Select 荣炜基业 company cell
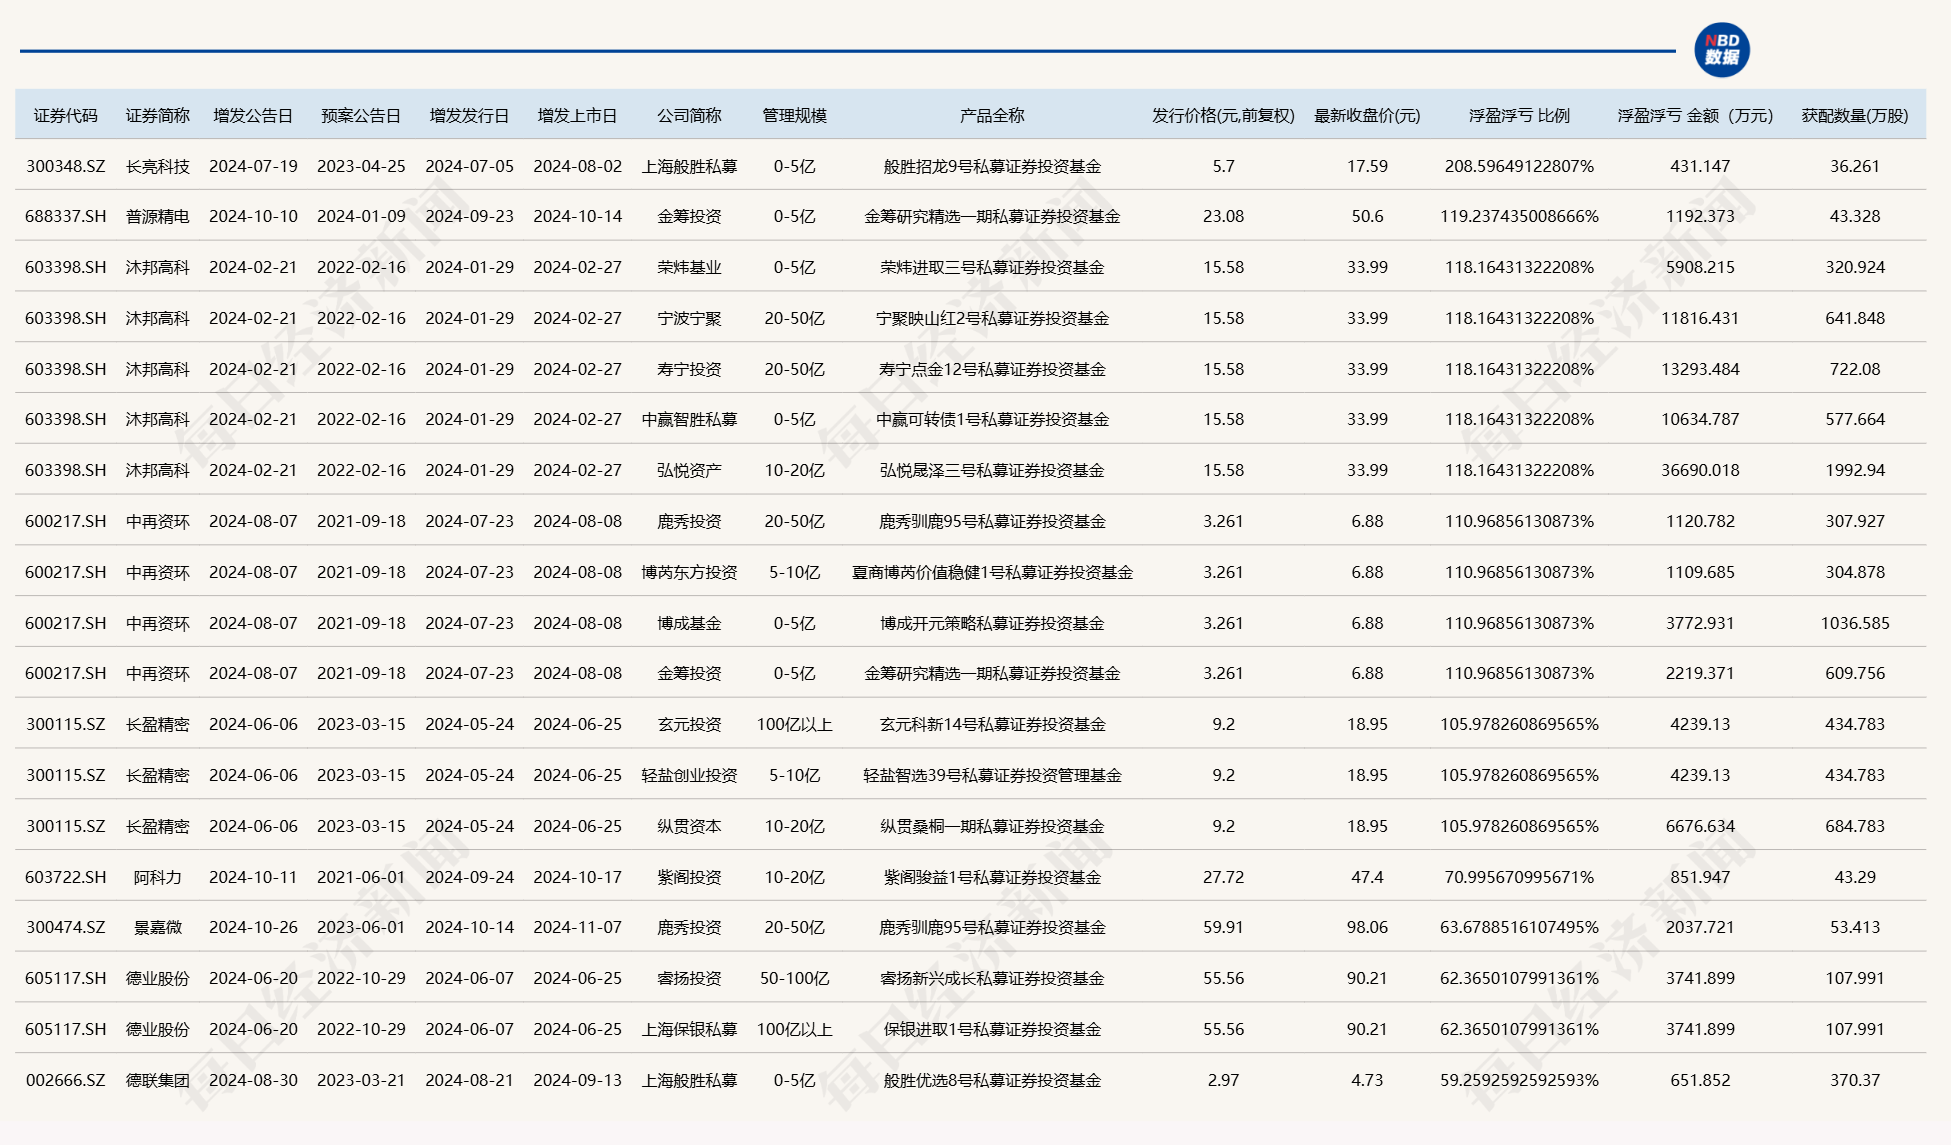 (689, 267)
